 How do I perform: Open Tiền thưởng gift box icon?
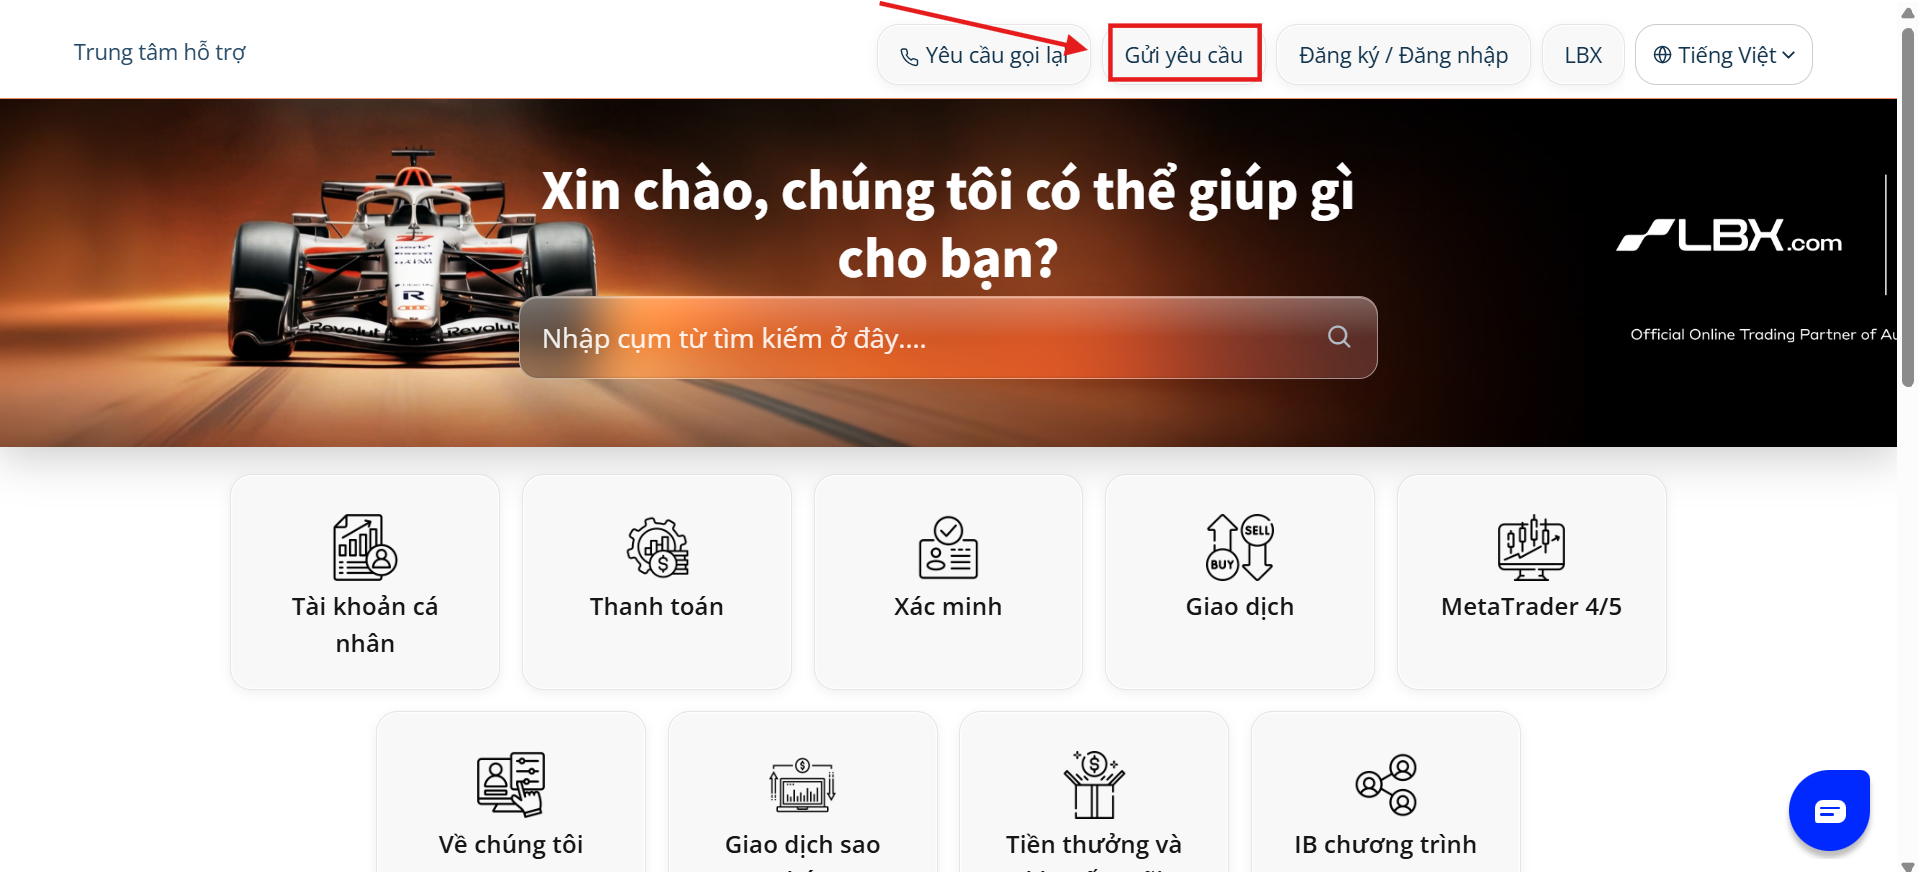point(1094,784)
